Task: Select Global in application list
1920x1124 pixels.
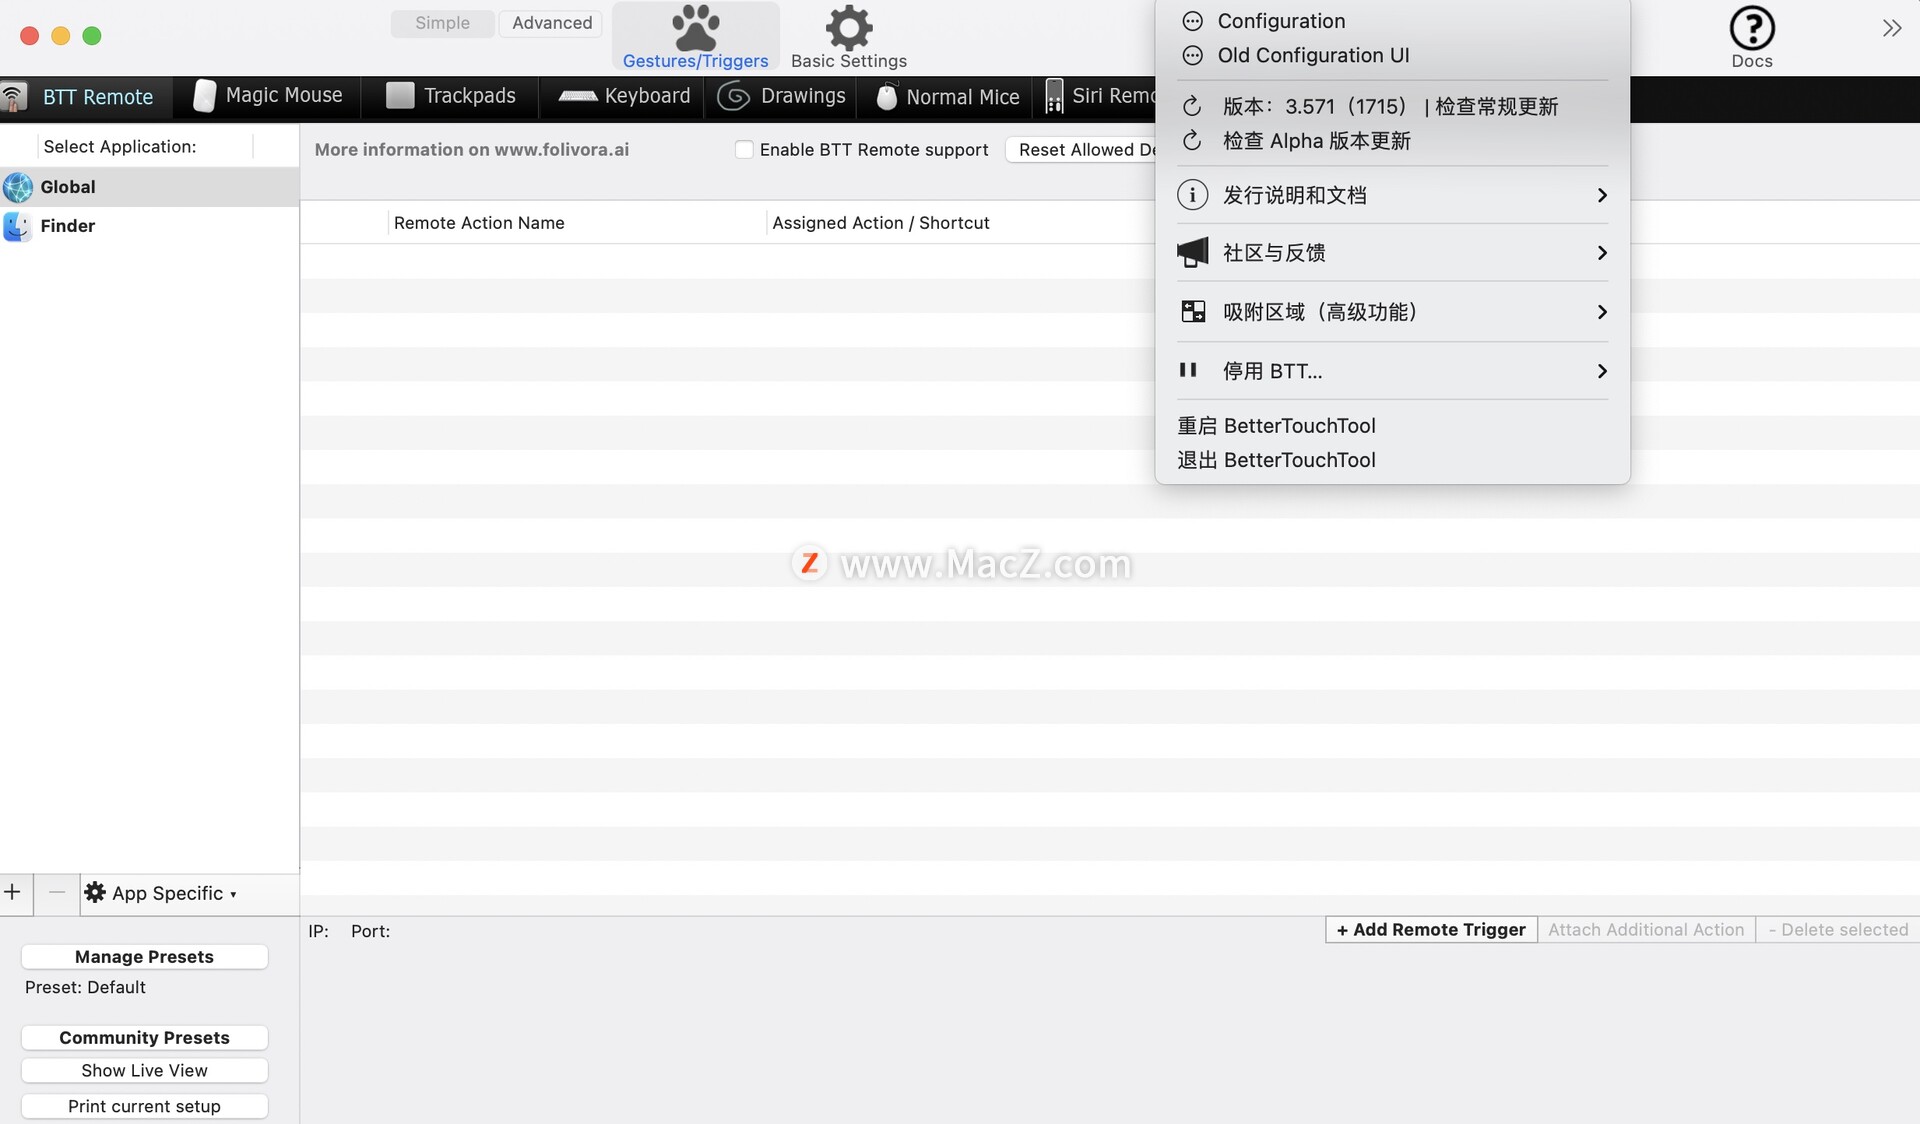Action: (150, 187)
